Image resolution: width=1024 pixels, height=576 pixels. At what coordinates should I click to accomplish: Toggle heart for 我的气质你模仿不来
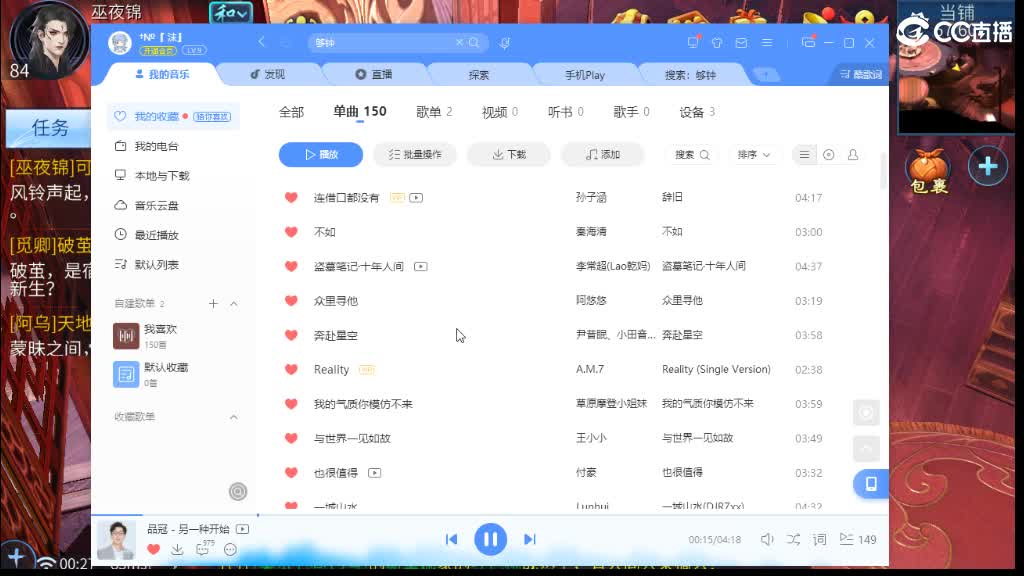pyautogui.click(x=291, y=404)
